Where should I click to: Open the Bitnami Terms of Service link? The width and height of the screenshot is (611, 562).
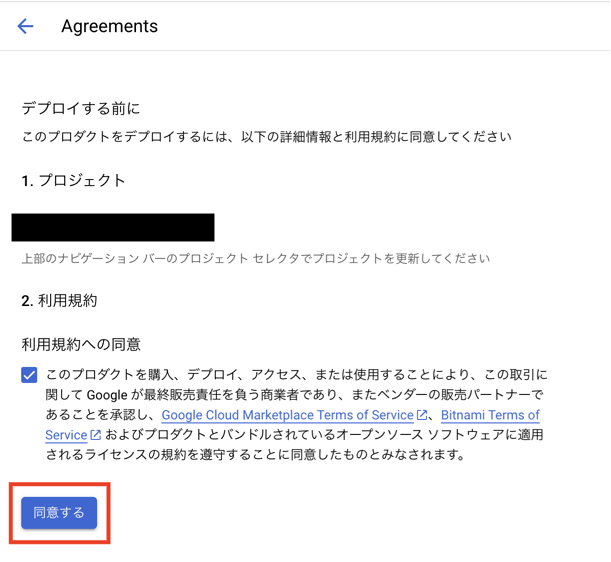[x=490, y=415]
